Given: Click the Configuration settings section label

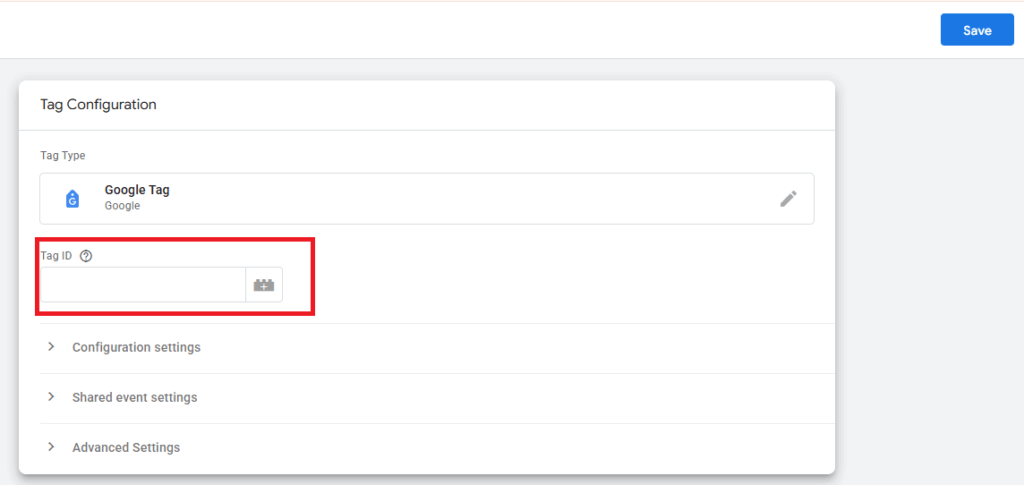Looking at the screenshot, I should point(136,347).
